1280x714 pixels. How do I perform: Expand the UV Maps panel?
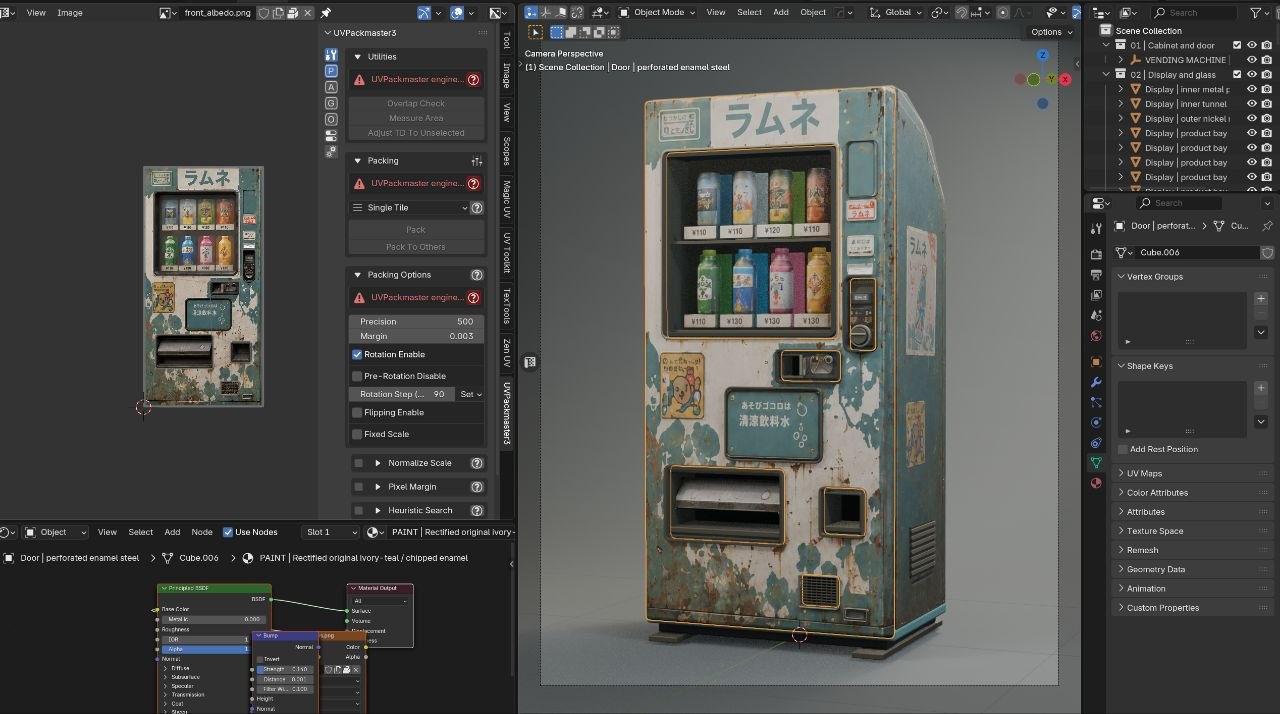point(1144,473)
